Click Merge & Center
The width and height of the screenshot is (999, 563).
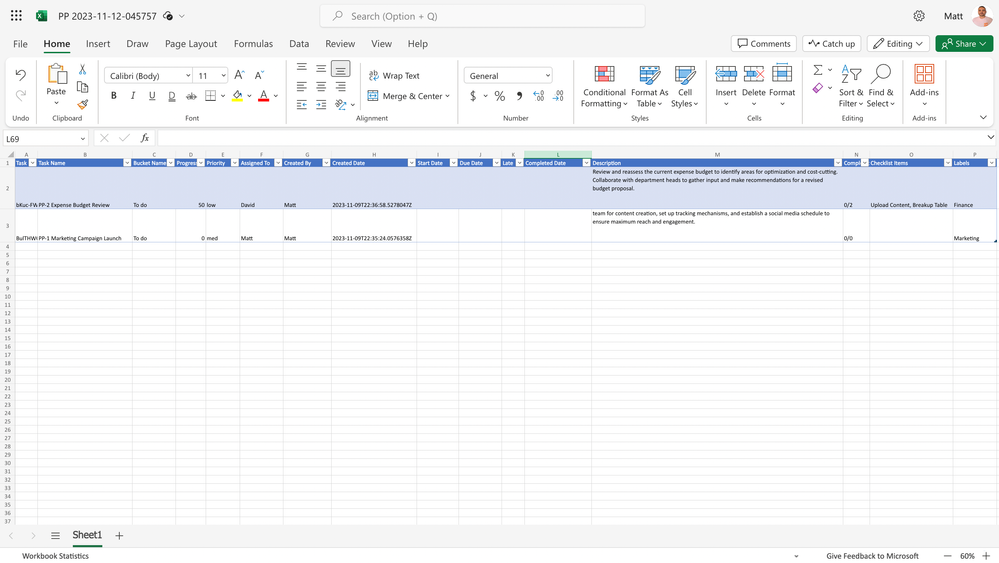coord(408,96)
